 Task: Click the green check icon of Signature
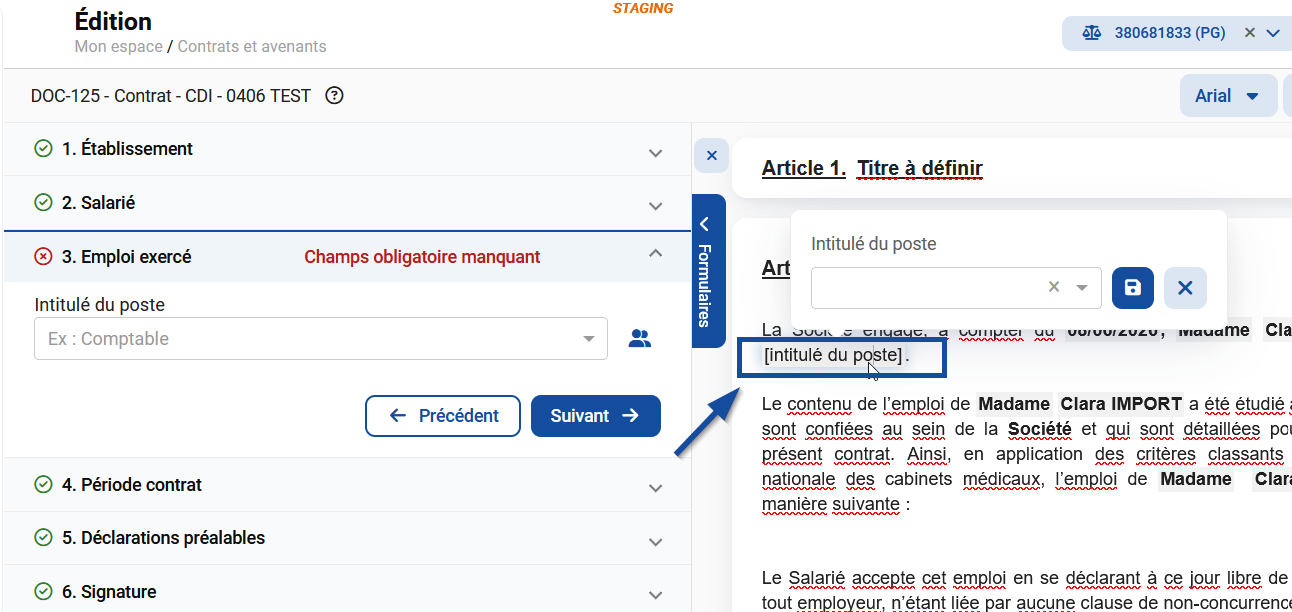point(43,592)
